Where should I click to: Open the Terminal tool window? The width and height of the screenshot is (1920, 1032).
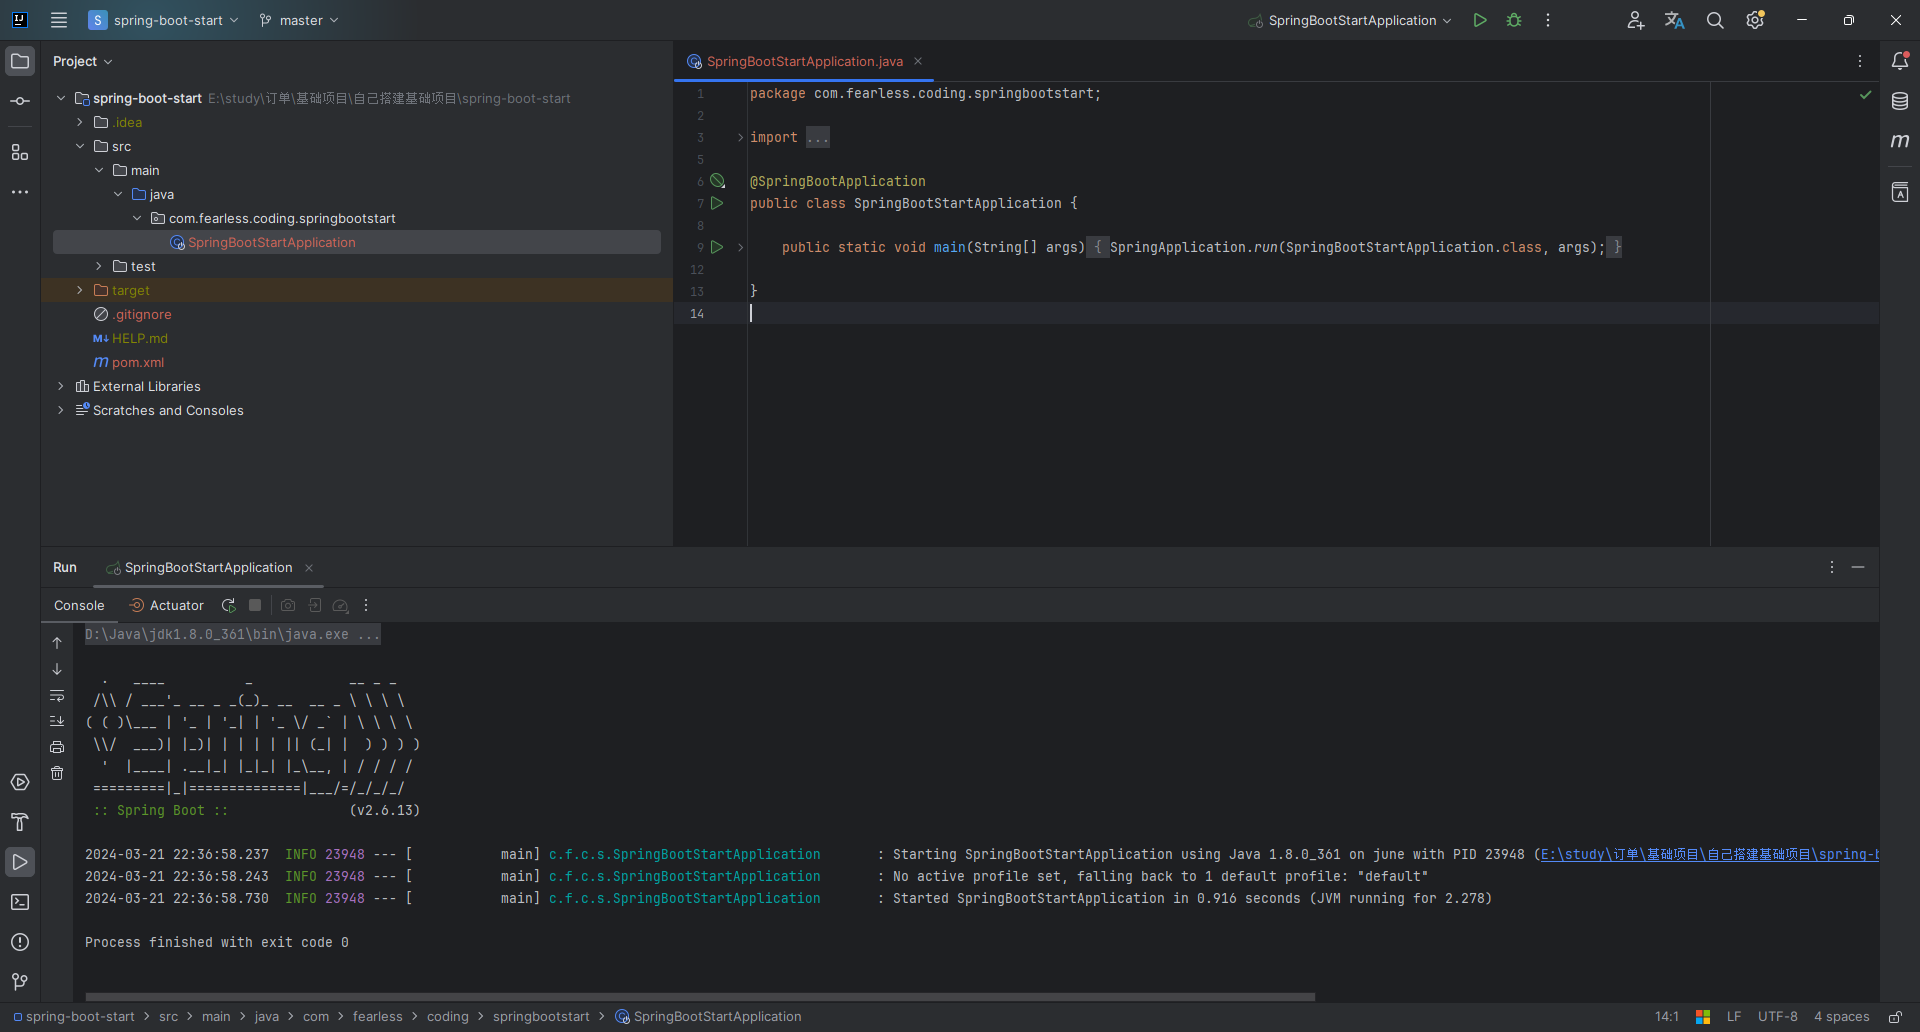point(20,902)
